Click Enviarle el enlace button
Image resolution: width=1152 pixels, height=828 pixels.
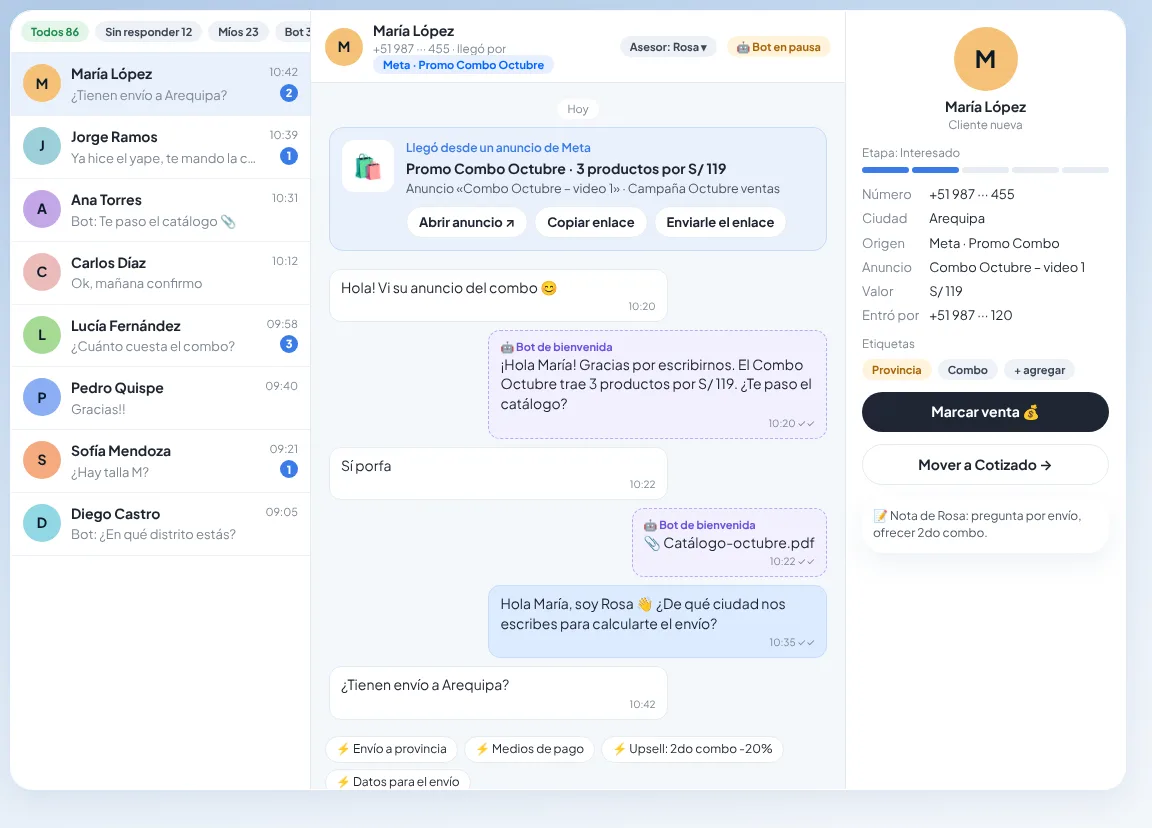pos(720,223)
